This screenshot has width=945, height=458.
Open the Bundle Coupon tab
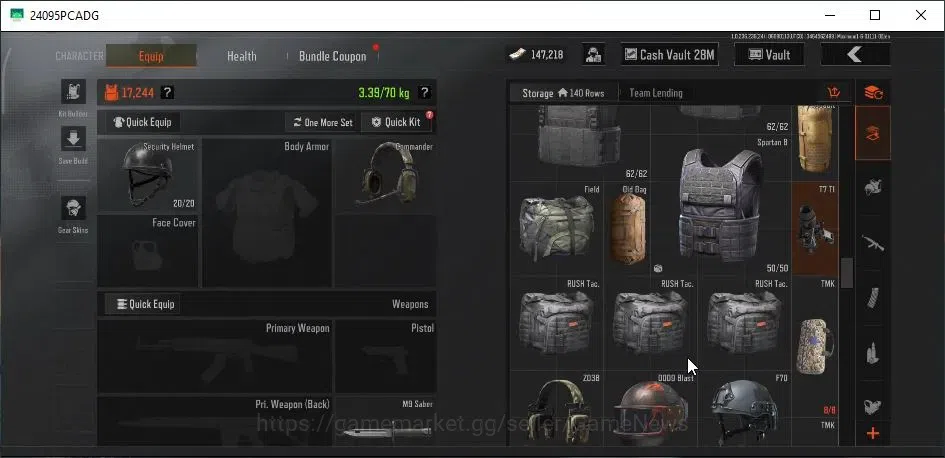[x=333, y=56]
